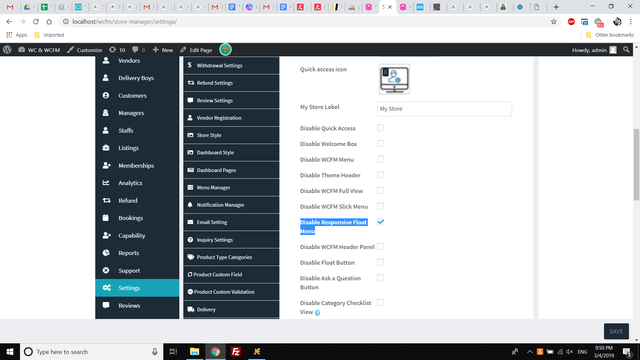Open the Managers section

(x=137, y=113)
